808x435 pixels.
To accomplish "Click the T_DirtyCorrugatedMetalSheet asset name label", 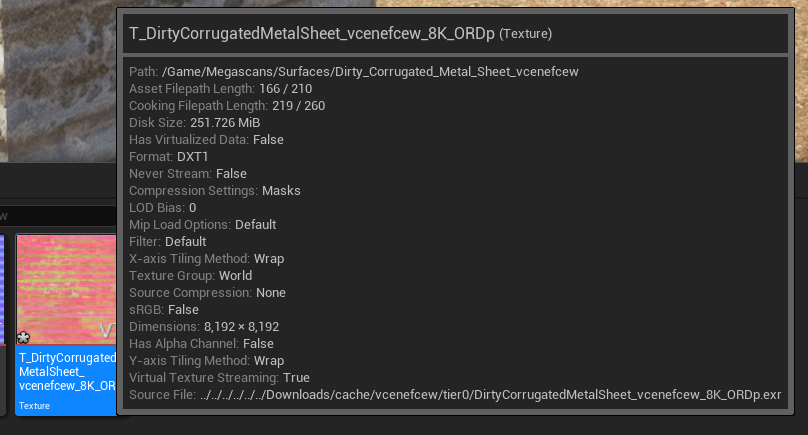I will (x=68, y=372).
